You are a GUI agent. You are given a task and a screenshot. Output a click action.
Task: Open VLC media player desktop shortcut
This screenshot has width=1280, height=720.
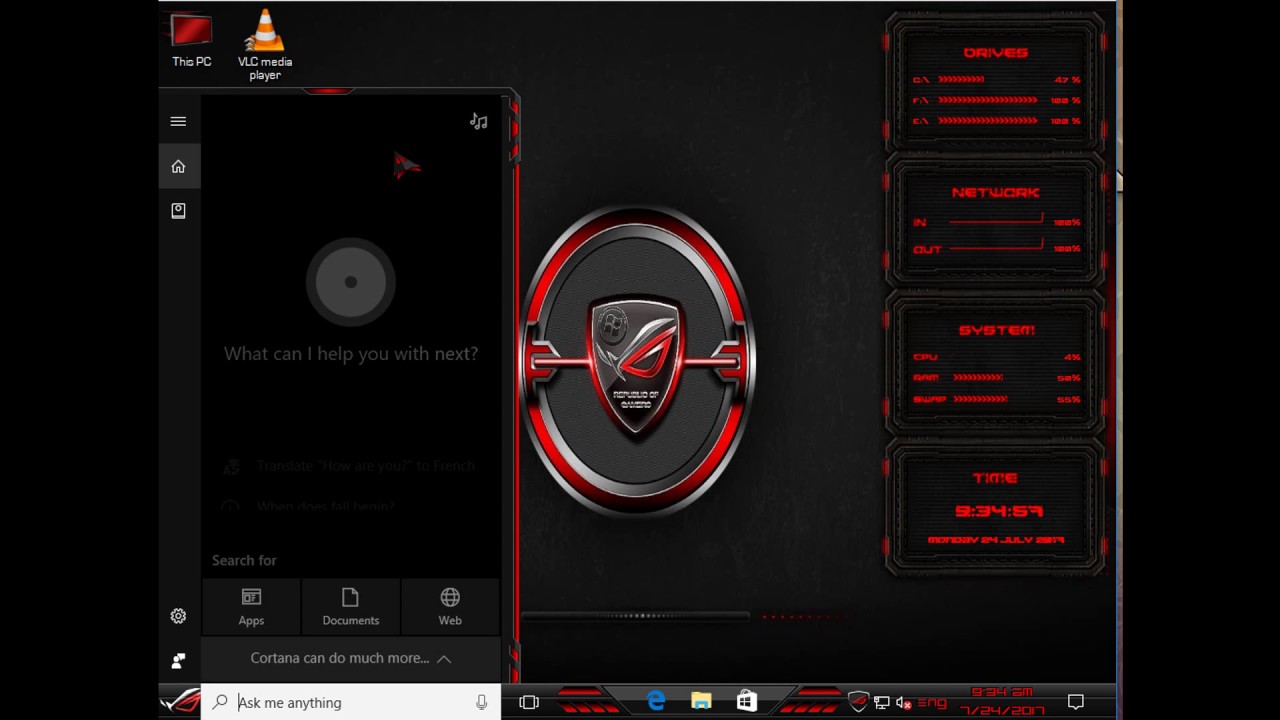point(265,45)
